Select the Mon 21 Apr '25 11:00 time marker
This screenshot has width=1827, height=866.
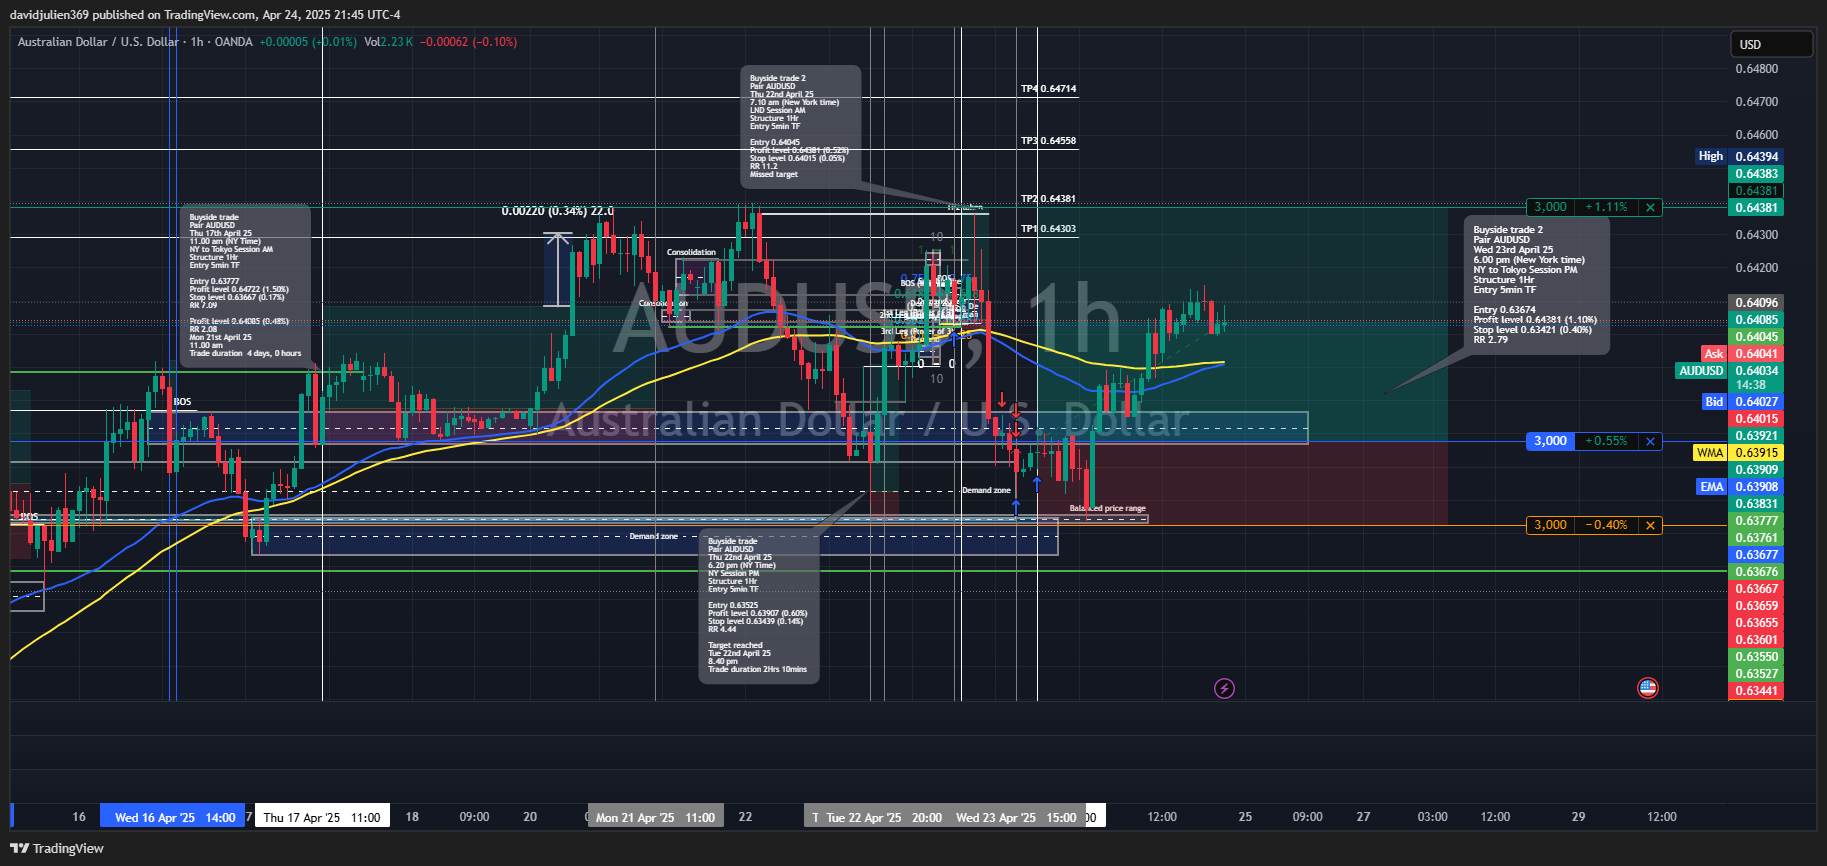pos(655,817)
